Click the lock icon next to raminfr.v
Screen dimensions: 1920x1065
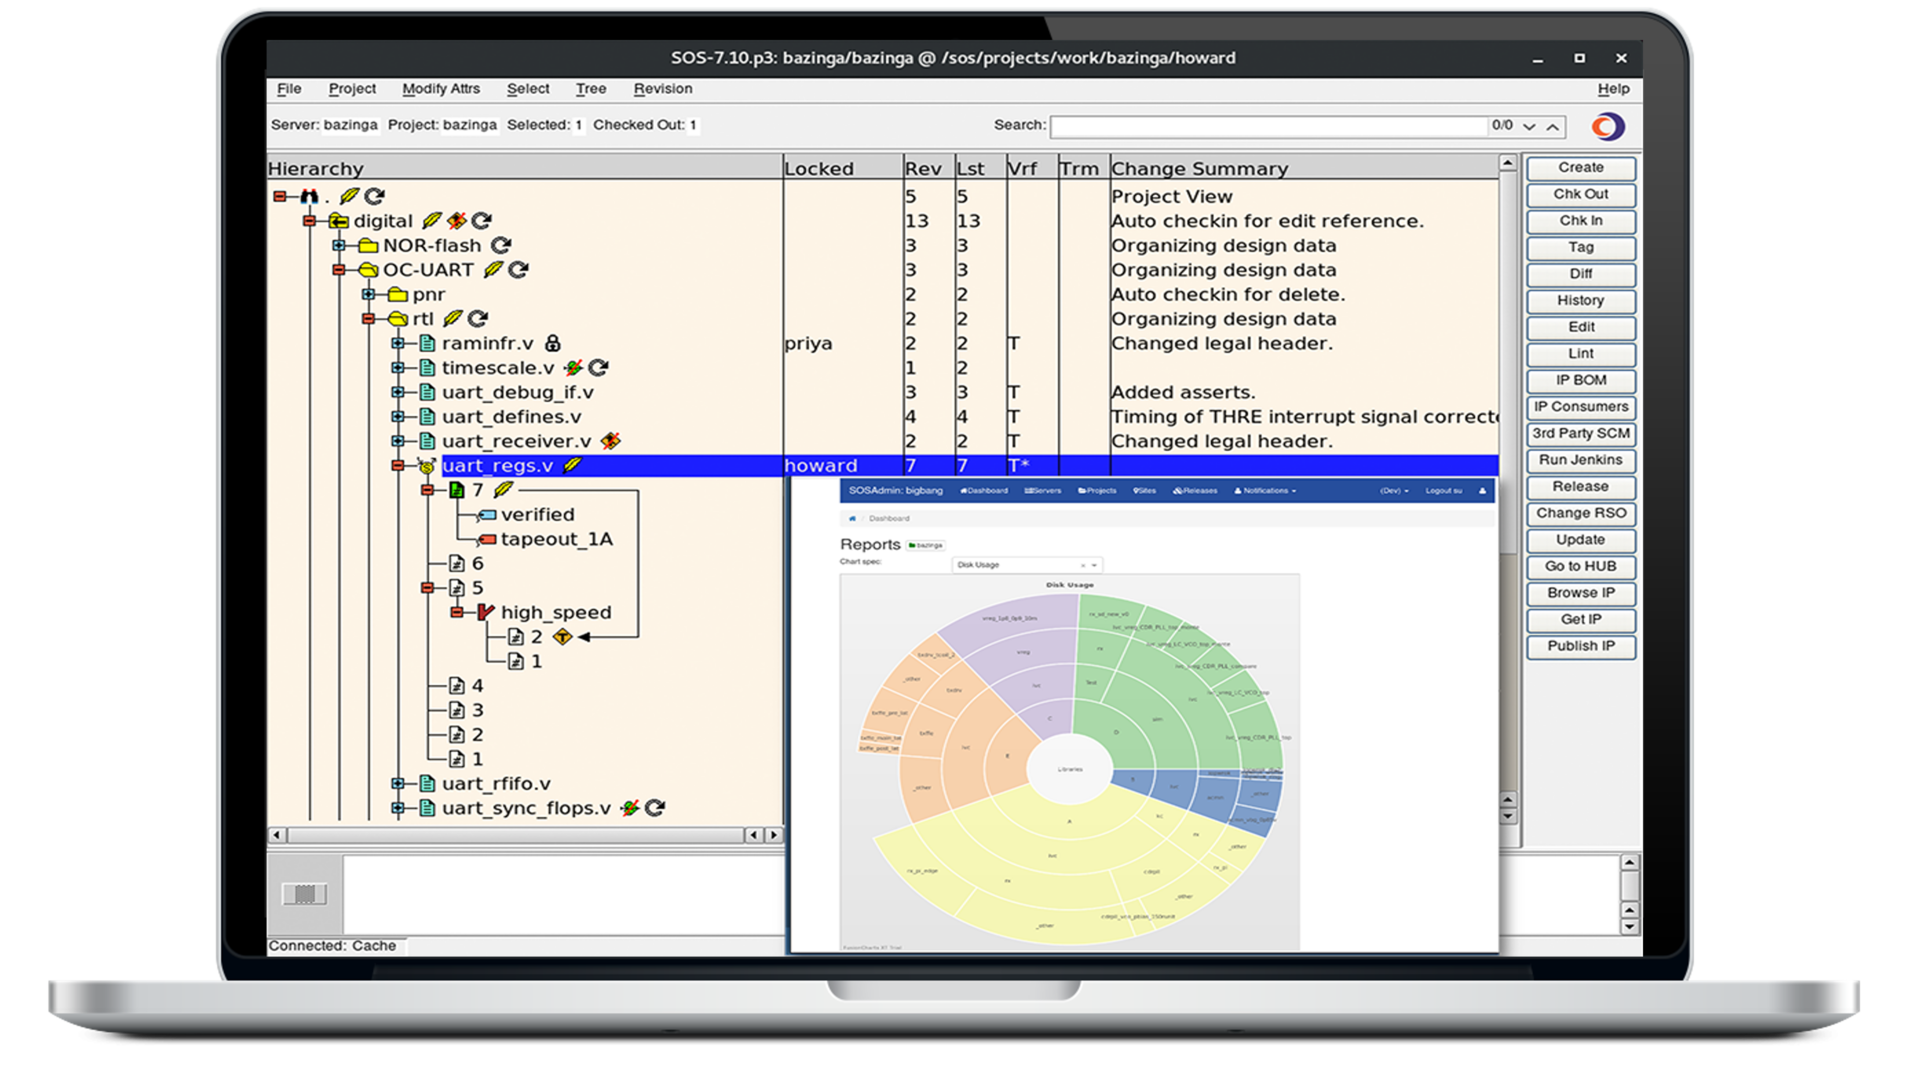click(555, 342)
